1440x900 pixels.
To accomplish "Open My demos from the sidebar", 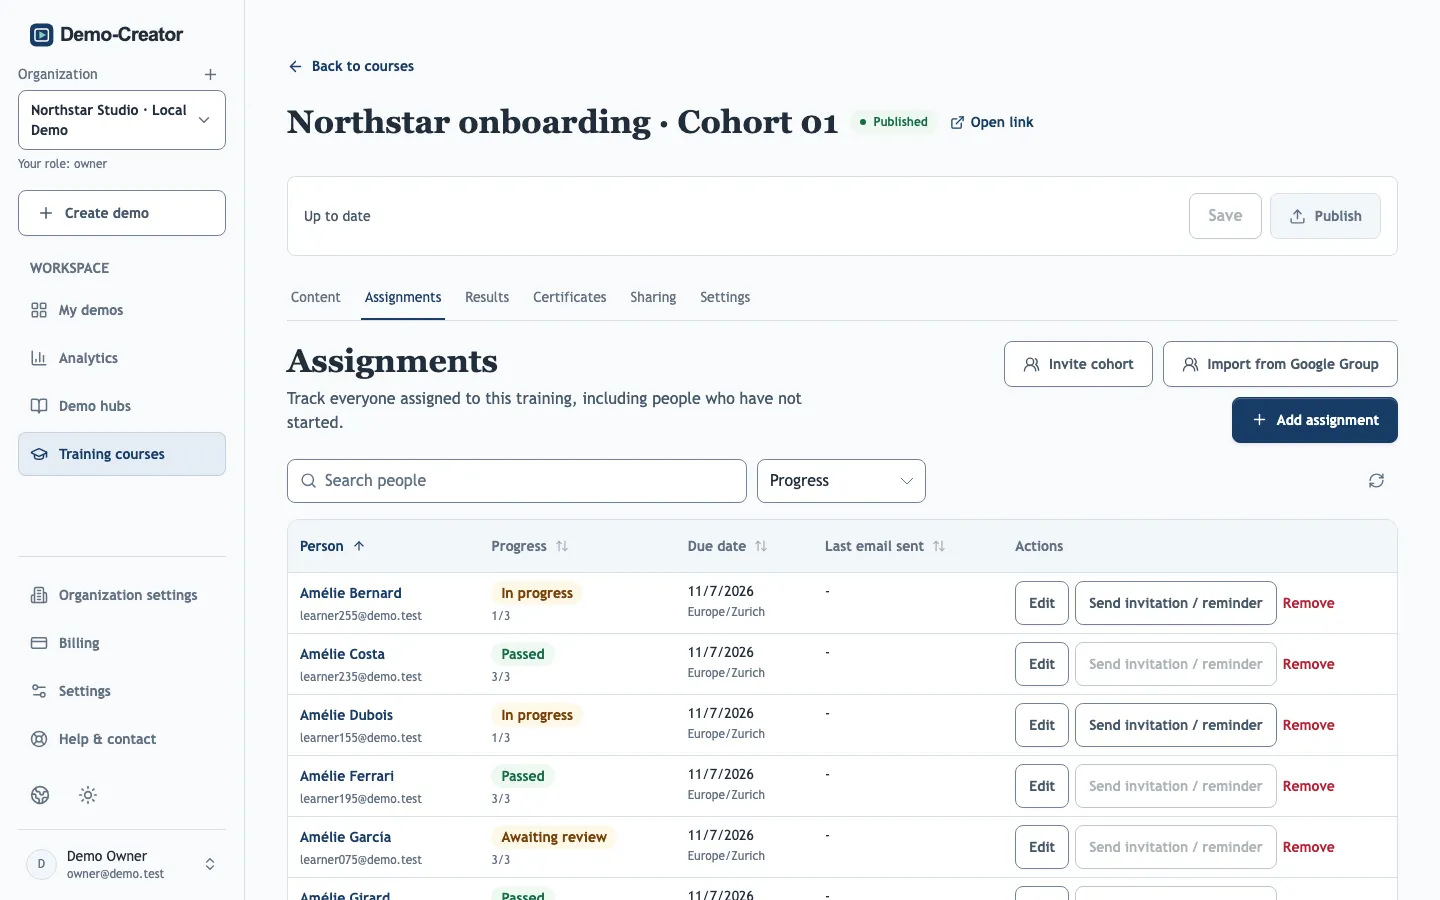I will click(122, 310).
